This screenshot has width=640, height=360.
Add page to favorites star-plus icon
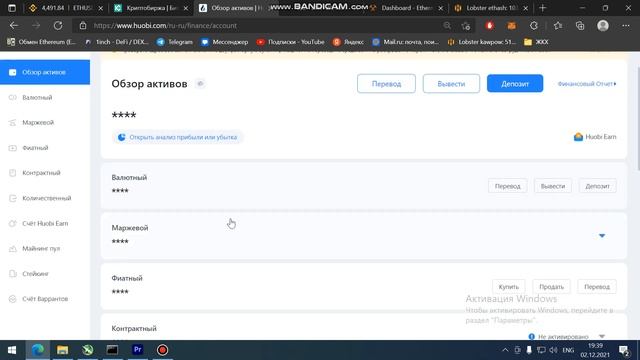(466, 26)
